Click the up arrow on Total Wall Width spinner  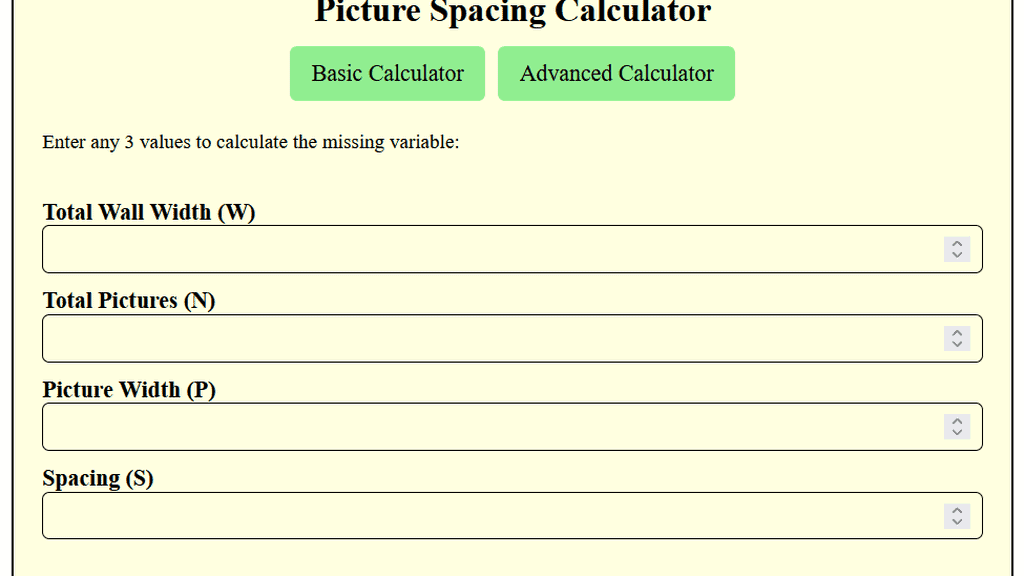(x=957, y=243)
